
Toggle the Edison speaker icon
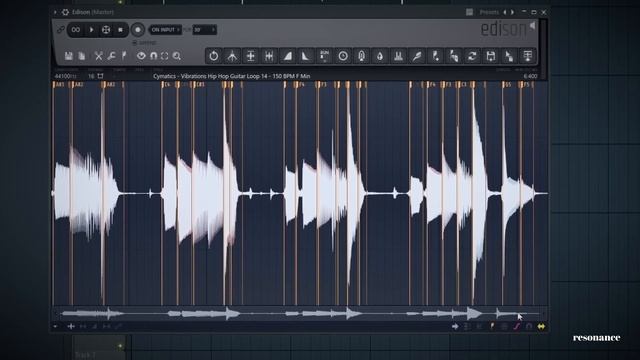(533, 27)
